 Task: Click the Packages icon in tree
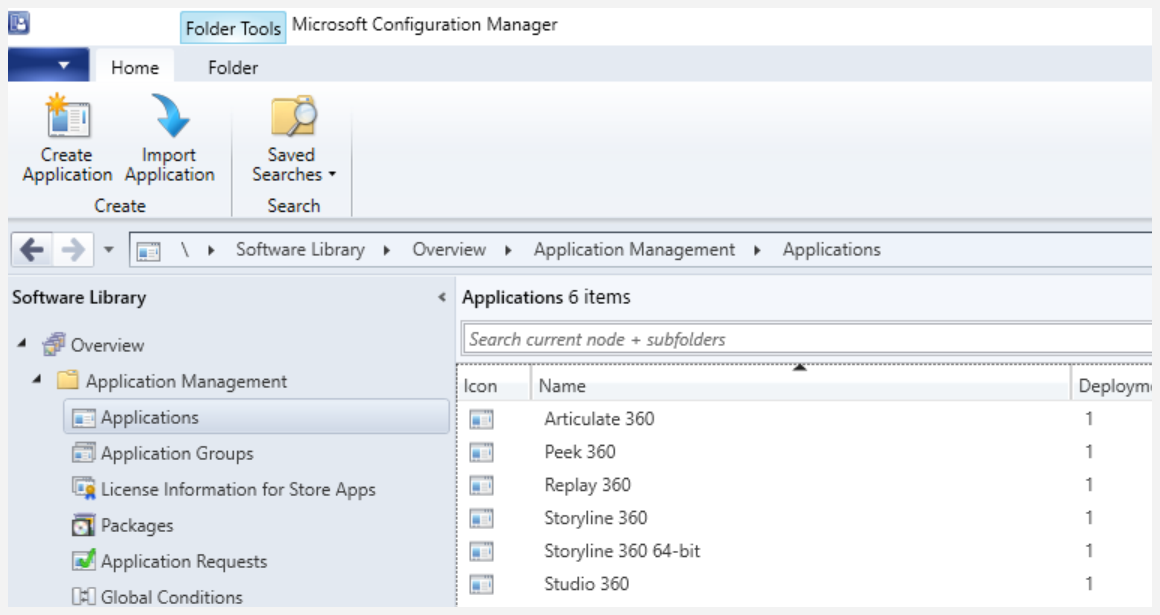(84, 525)
